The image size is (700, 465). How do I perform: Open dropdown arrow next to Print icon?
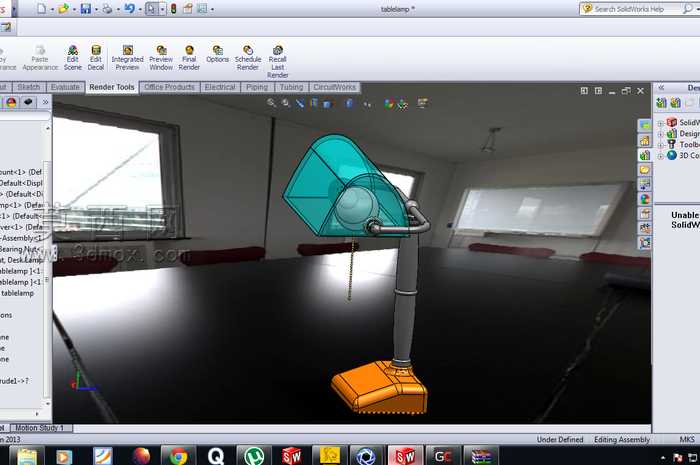117,9
